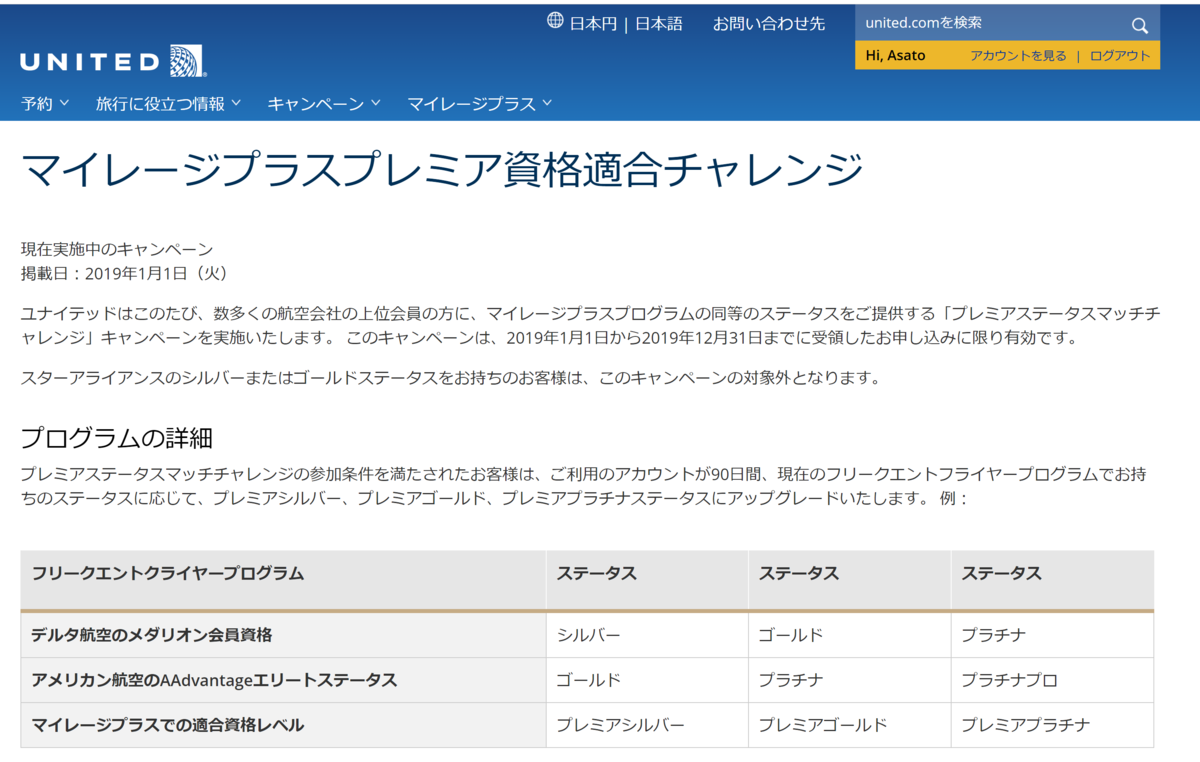Click the ログアウト link
The width and height of the screenshot is (1200, 762).
click(1118, 56)
